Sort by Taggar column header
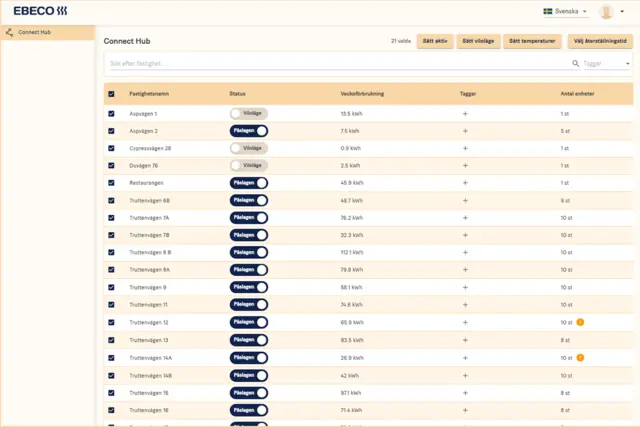 [x=468, y=94]
